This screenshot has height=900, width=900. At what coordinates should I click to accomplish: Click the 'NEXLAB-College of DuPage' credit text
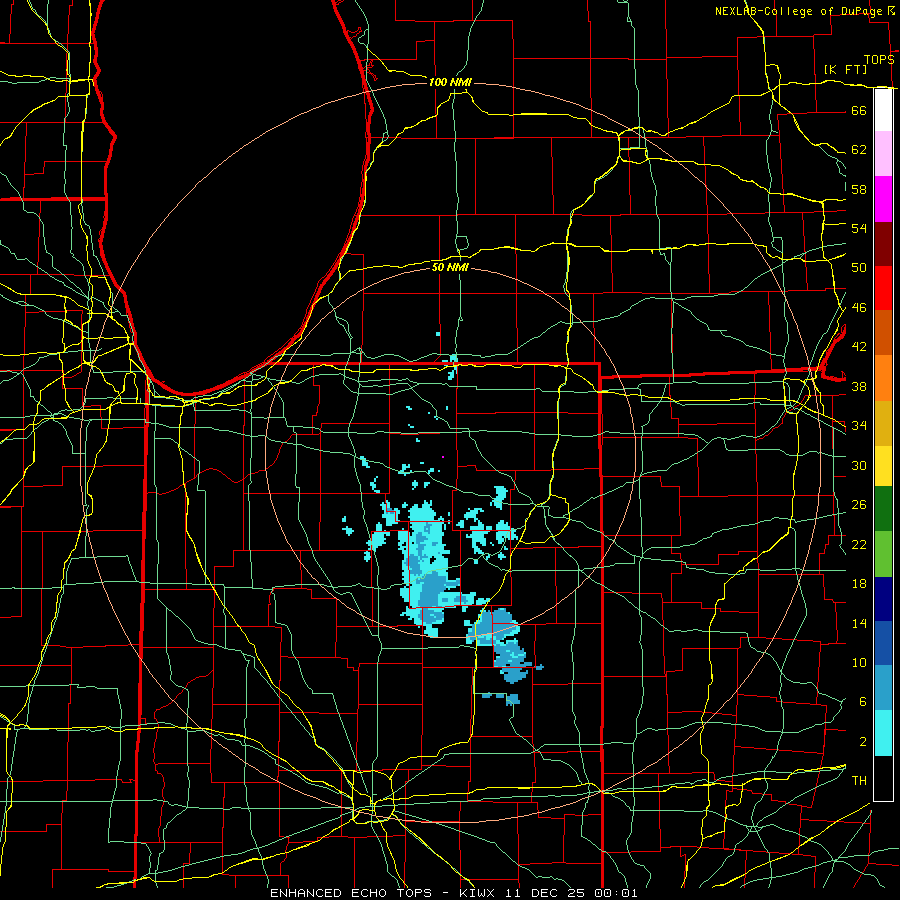[x=798, y=11]
